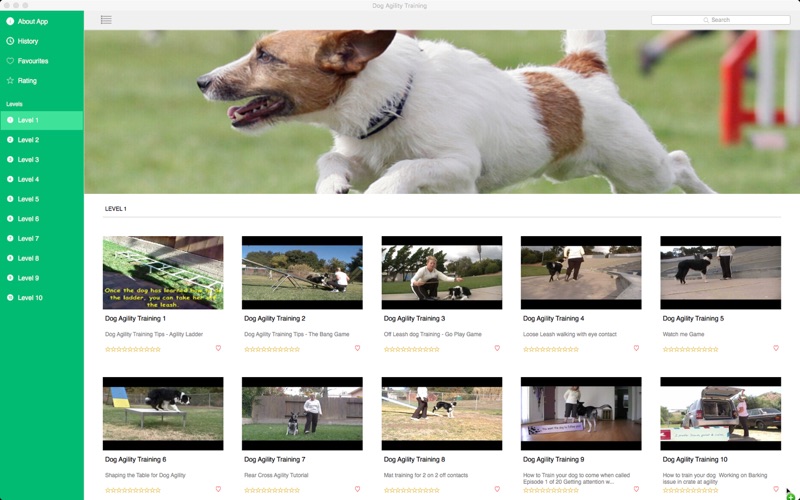
Task: Open Dog Agility Training 1 thumbnail
Action: pos(163,272)
